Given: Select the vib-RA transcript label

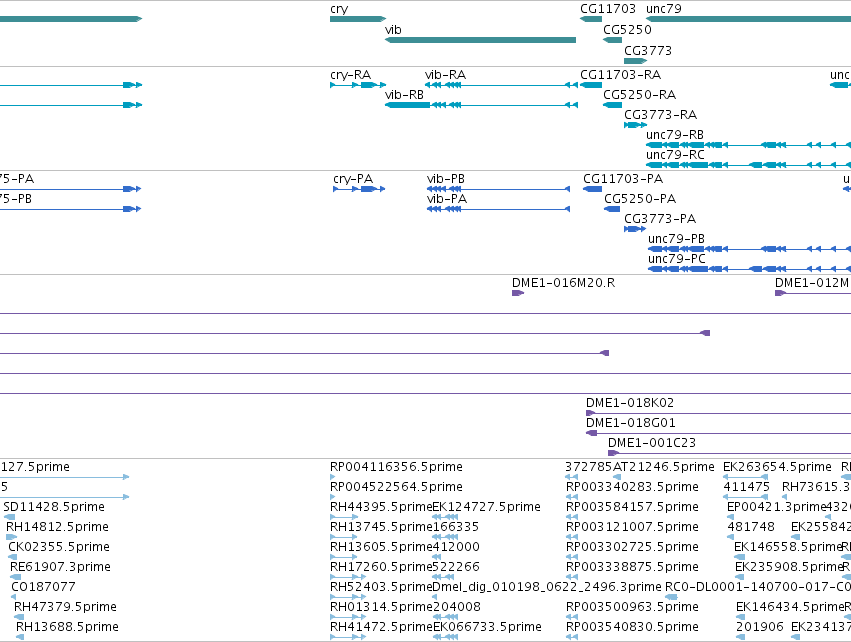Looking at the screenshot, I should (x=445, y=75).
